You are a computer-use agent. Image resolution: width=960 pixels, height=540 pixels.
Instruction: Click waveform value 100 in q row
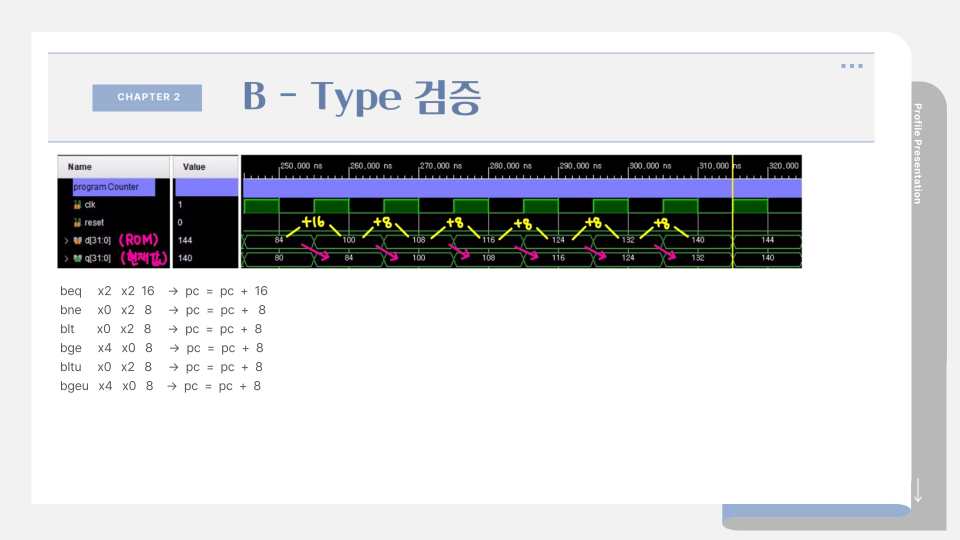click(418, 258)
